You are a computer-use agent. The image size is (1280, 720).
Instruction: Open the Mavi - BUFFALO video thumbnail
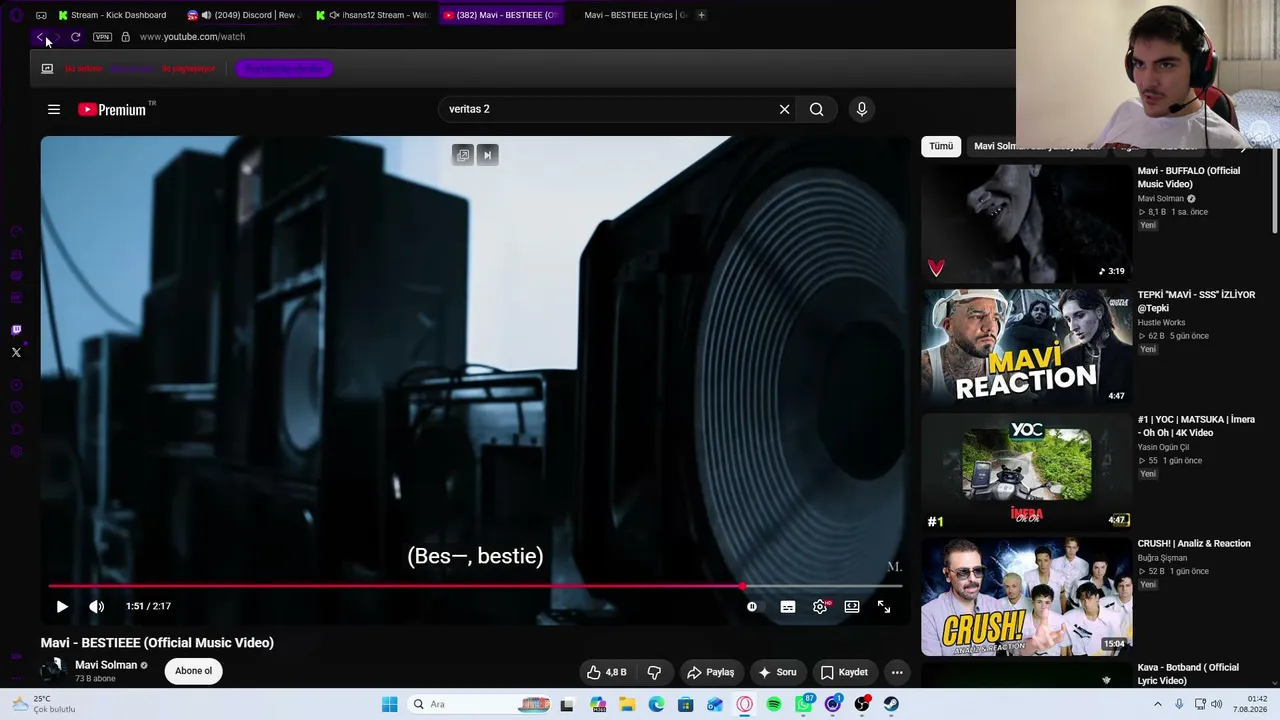(1026, 223)
